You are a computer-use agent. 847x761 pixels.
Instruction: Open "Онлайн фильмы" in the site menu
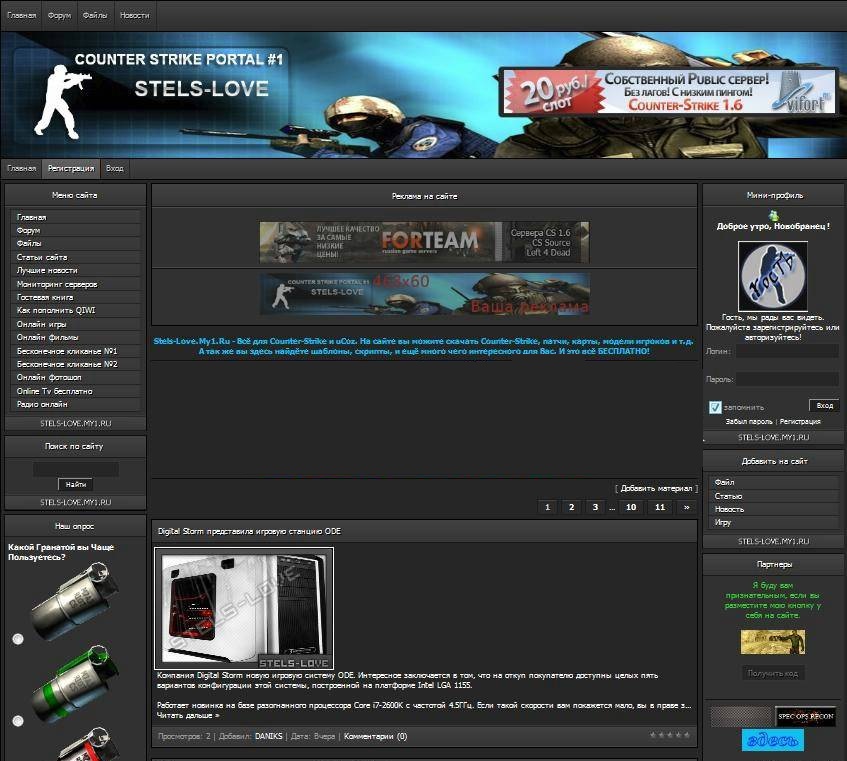pos(76,337)
